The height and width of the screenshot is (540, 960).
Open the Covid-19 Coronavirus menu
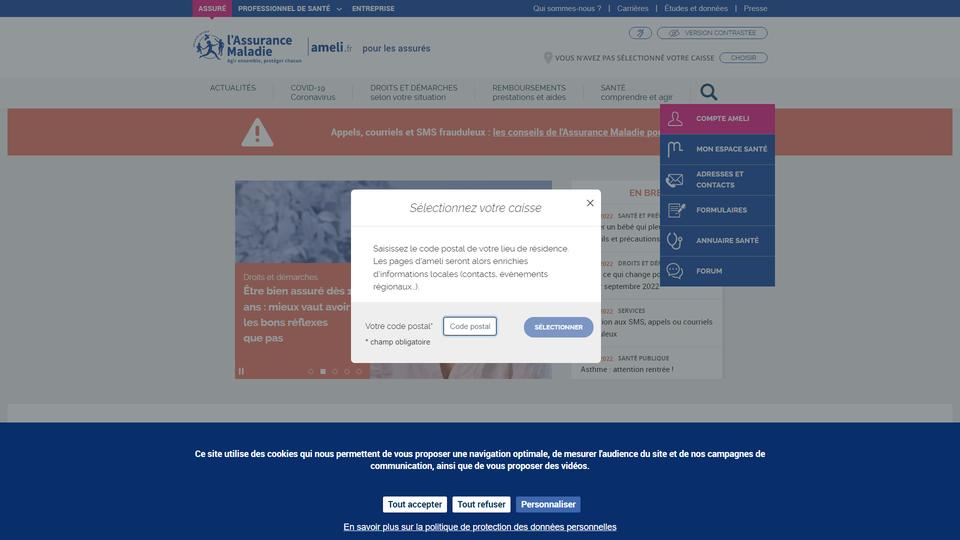point(313,92)
